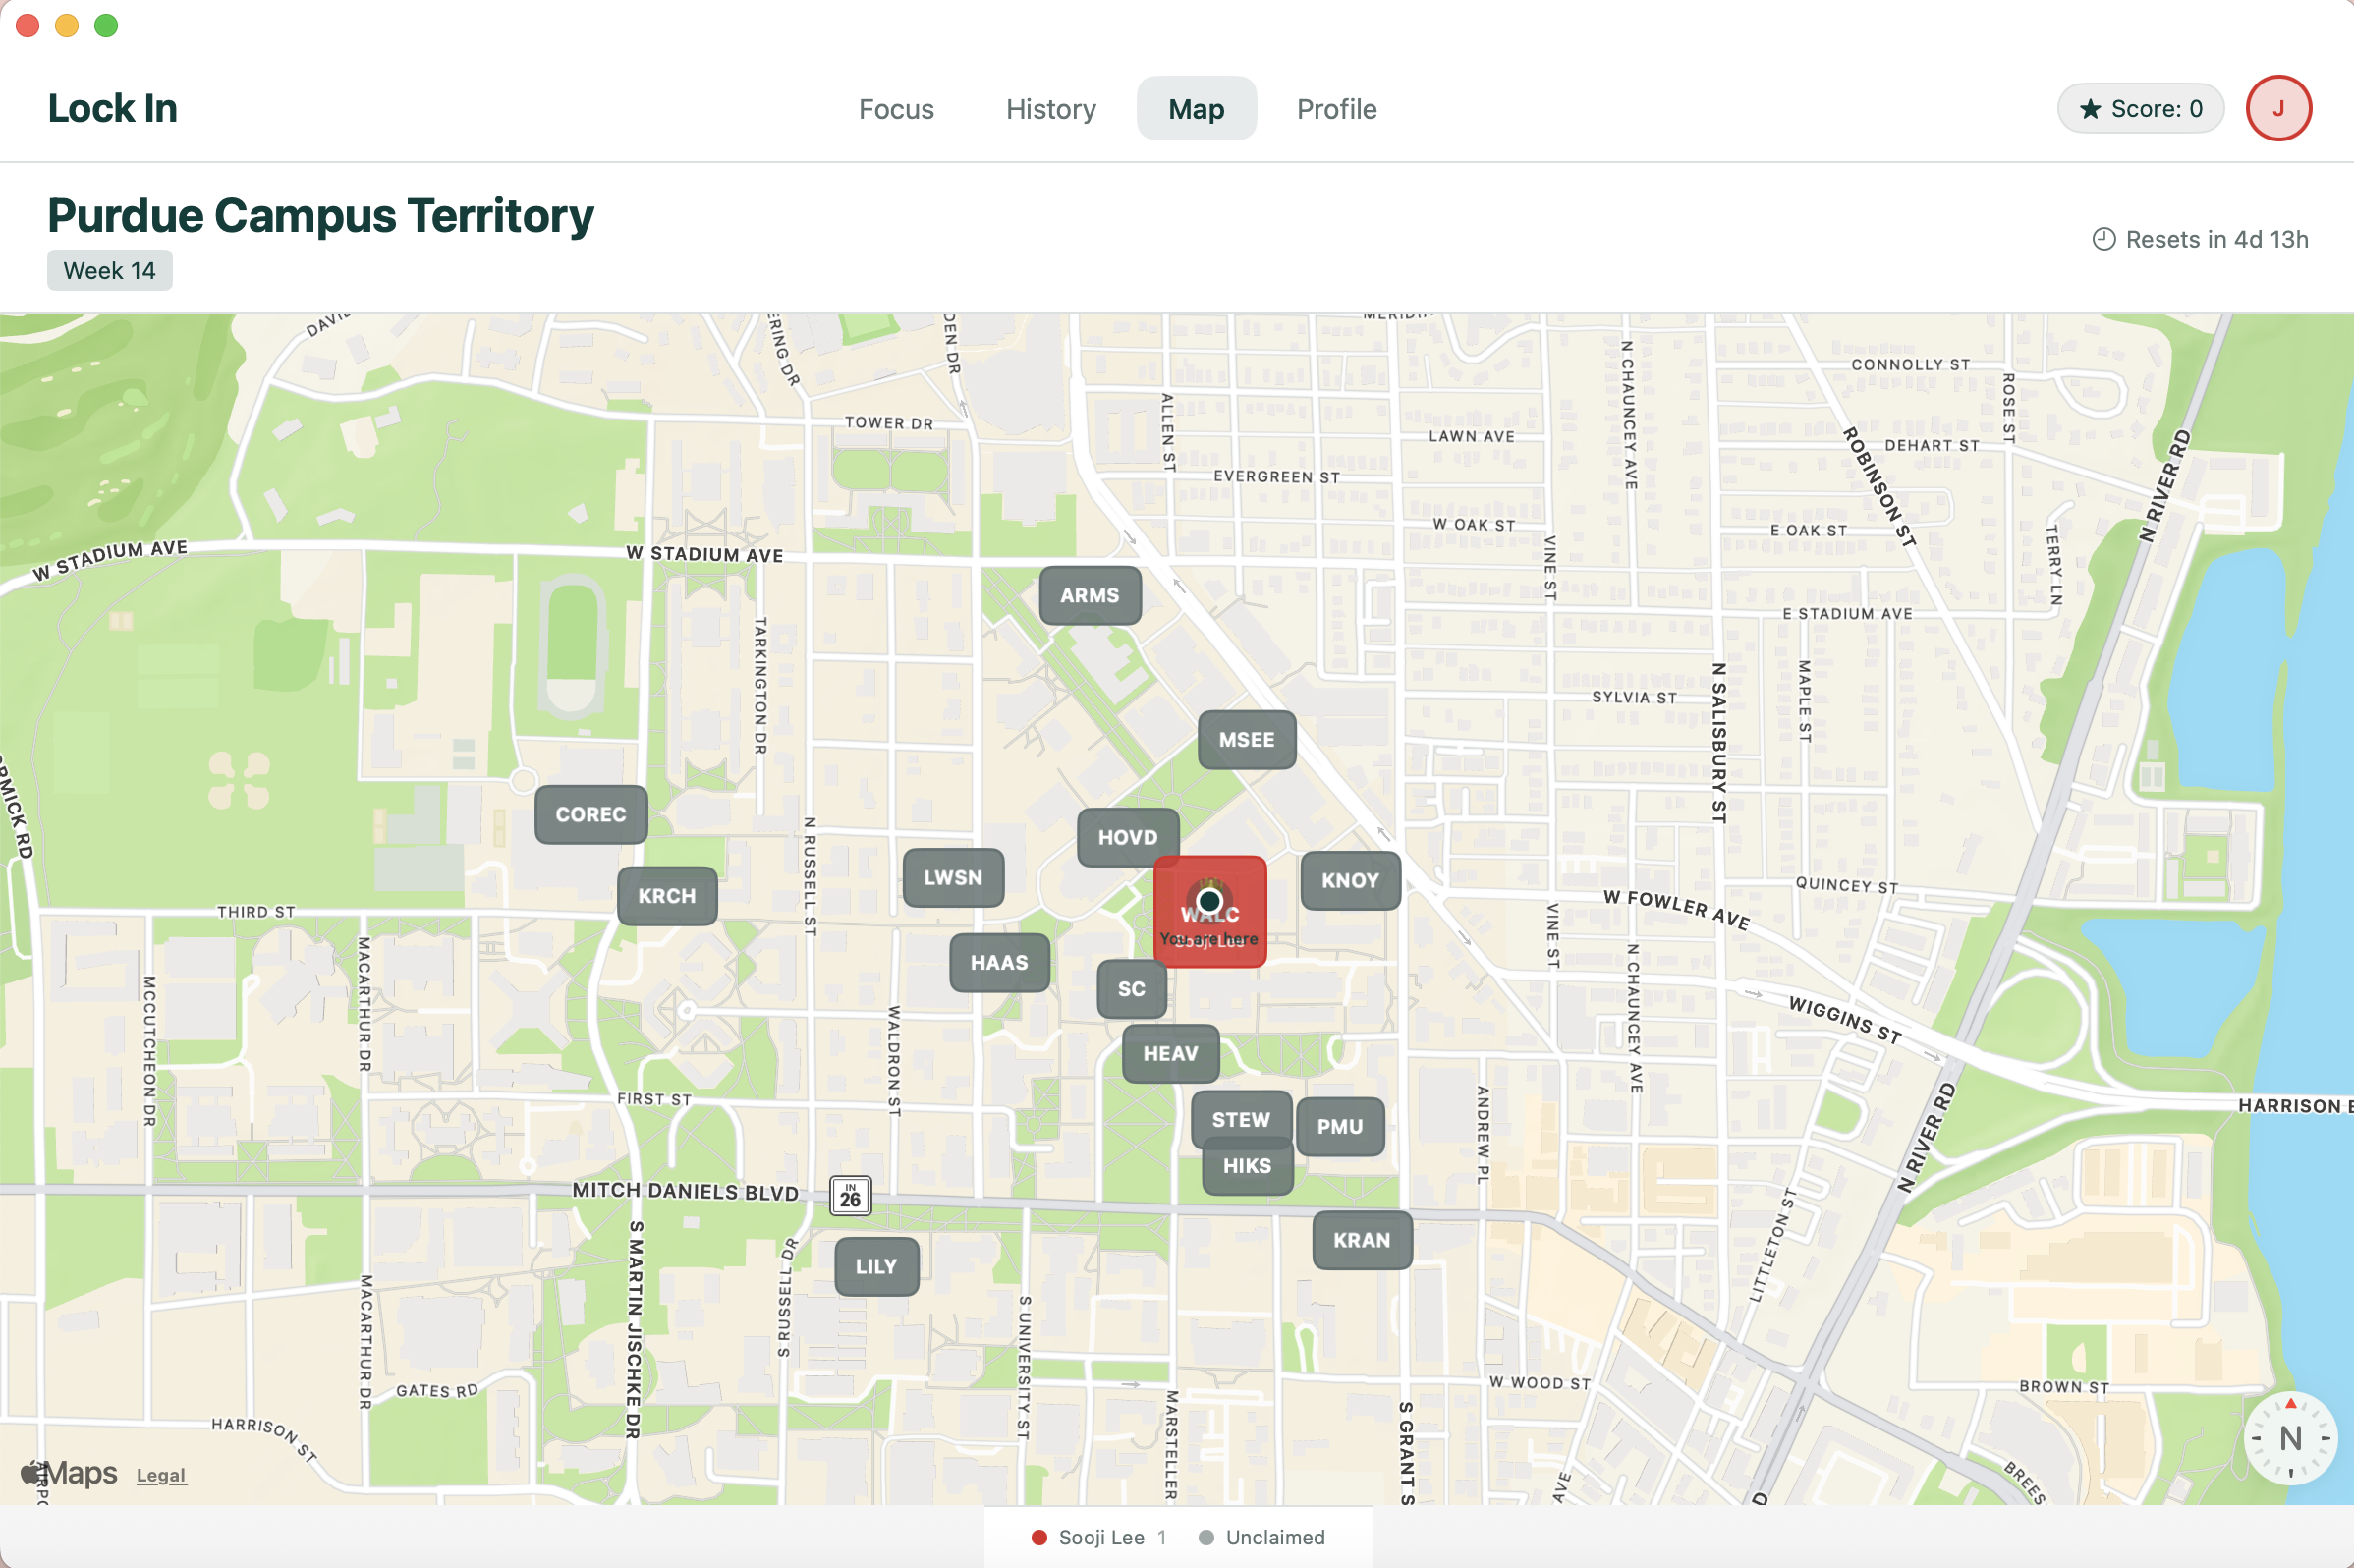Click the star Score badge

pyautogui.click(x=2140, y=108)
